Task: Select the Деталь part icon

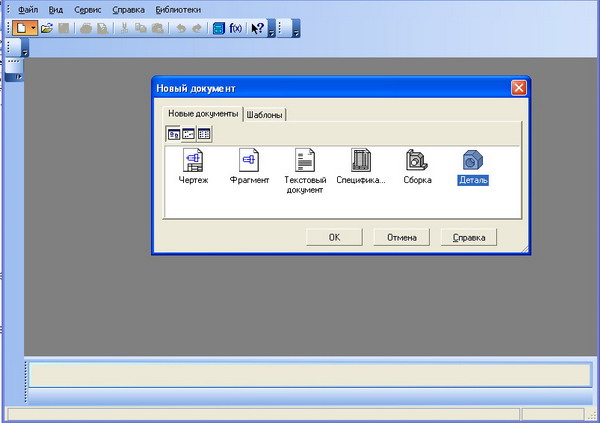Action: point(472,161)
